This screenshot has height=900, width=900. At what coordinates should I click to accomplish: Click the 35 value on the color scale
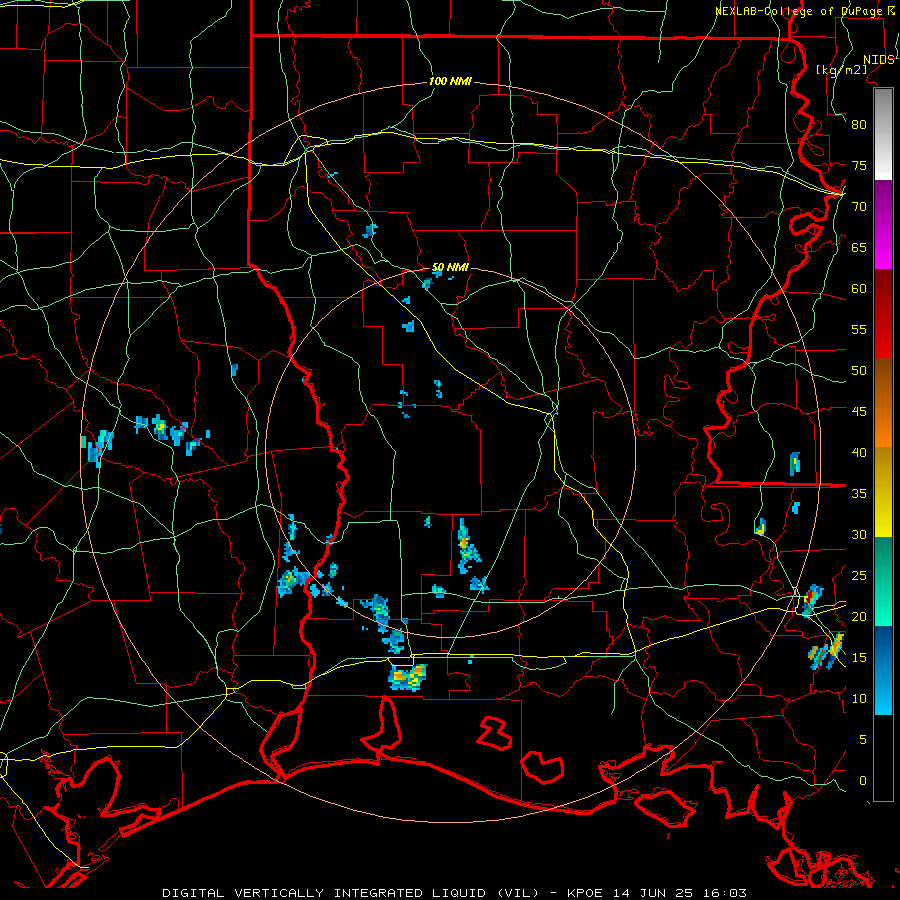[x=859, y=494]
